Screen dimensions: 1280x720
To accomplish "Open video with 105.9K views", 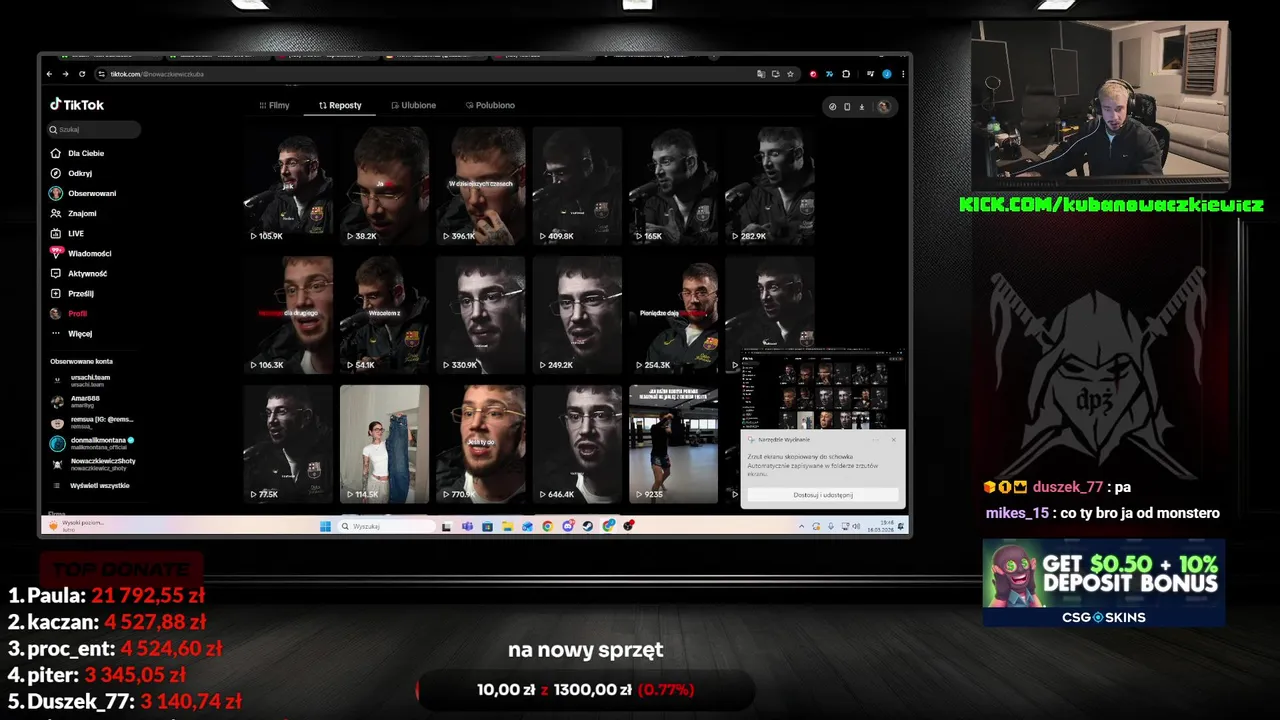I will (x=288, y=185).
